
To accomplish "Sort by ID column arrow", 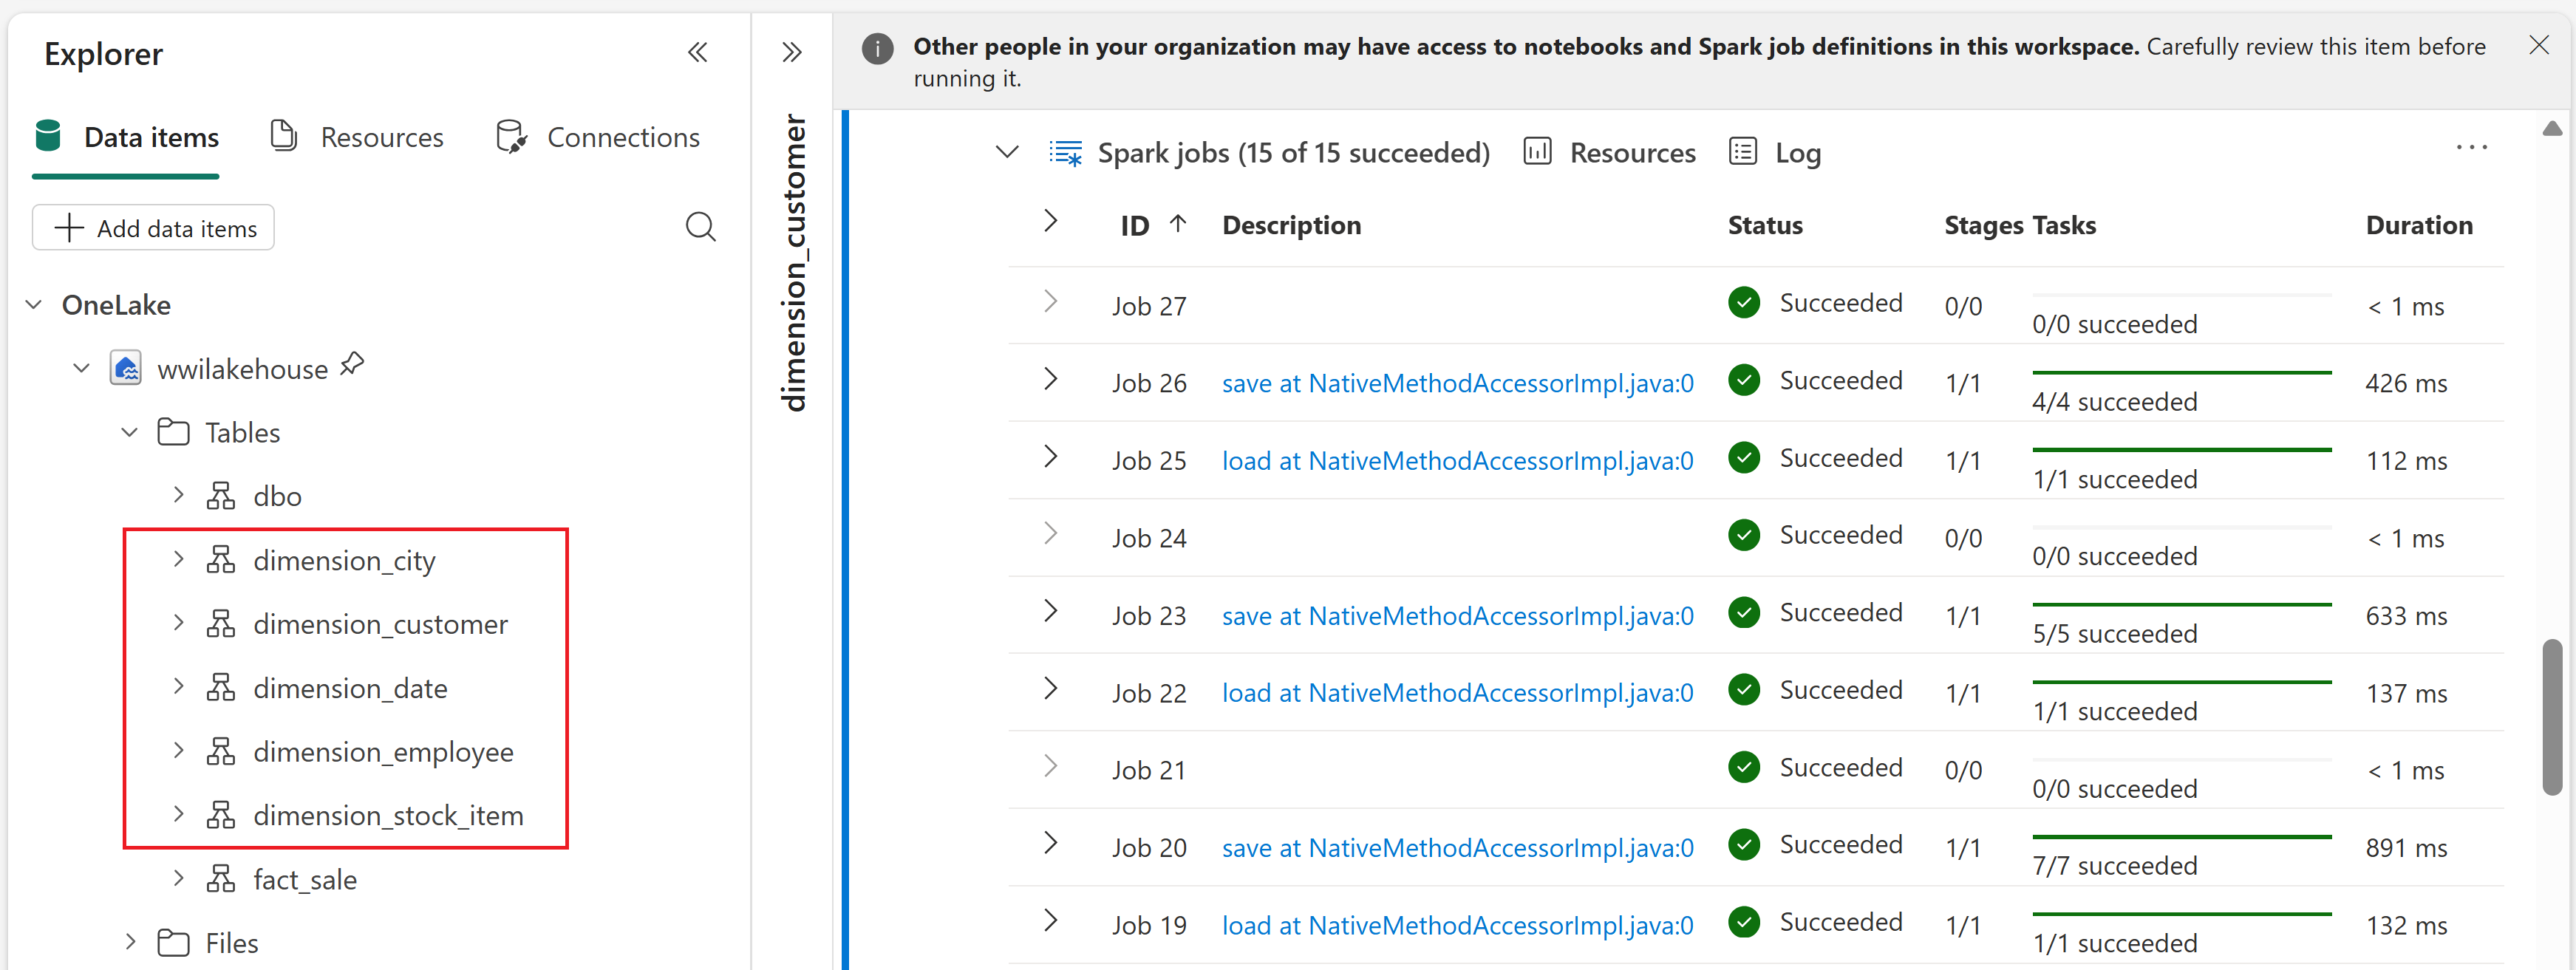I will pos(1178,224).
